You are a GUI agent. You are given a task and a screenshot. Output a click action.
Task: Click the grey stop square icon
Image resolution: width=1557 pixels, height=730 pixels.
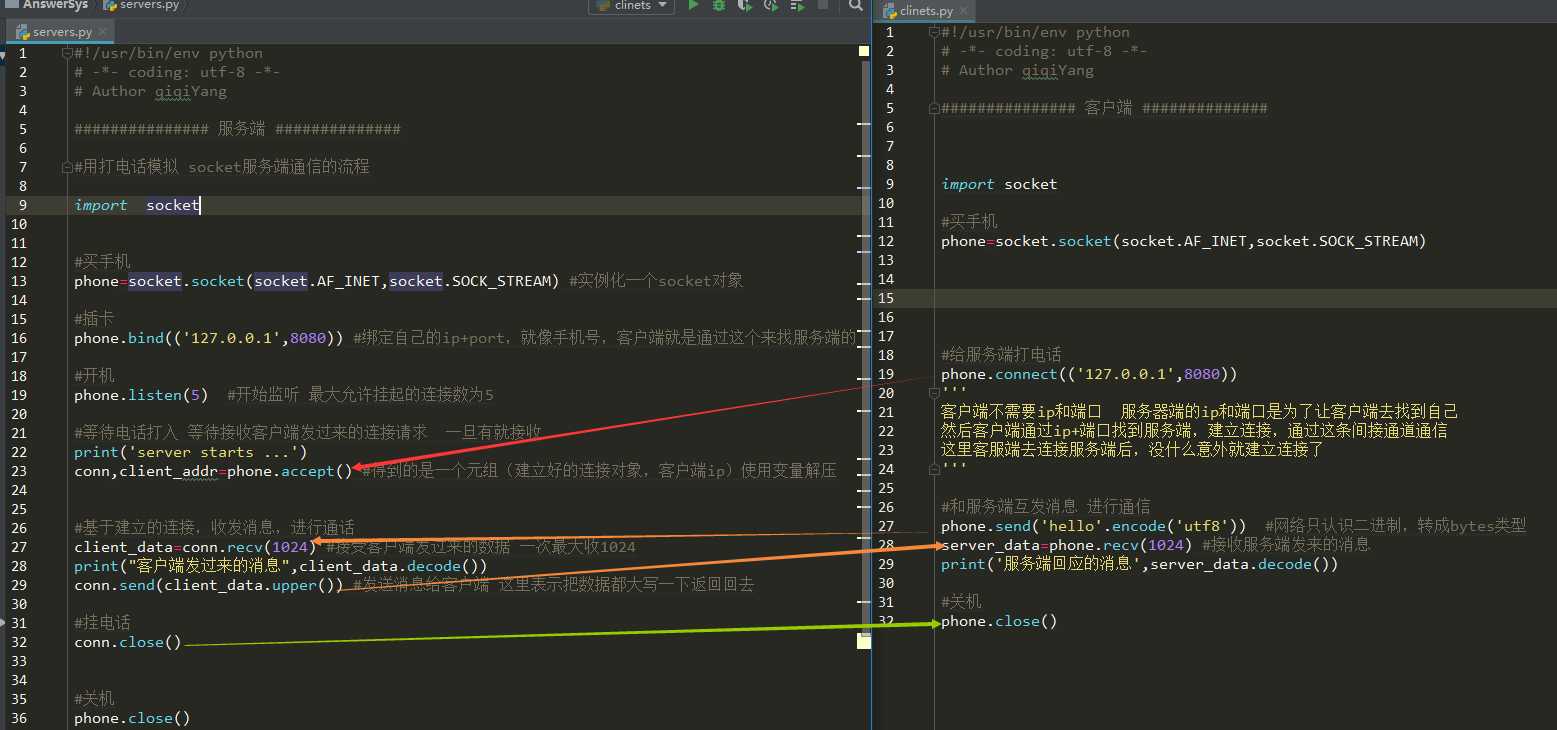[x=822, y=5]
